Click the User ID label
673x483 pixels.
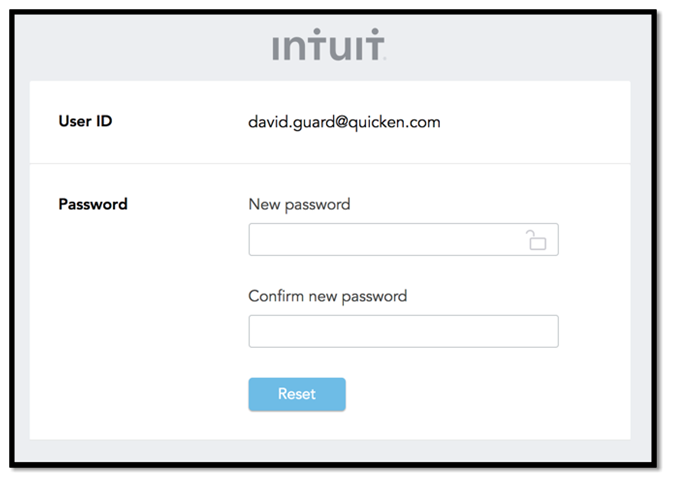click(x=85, y=122)
